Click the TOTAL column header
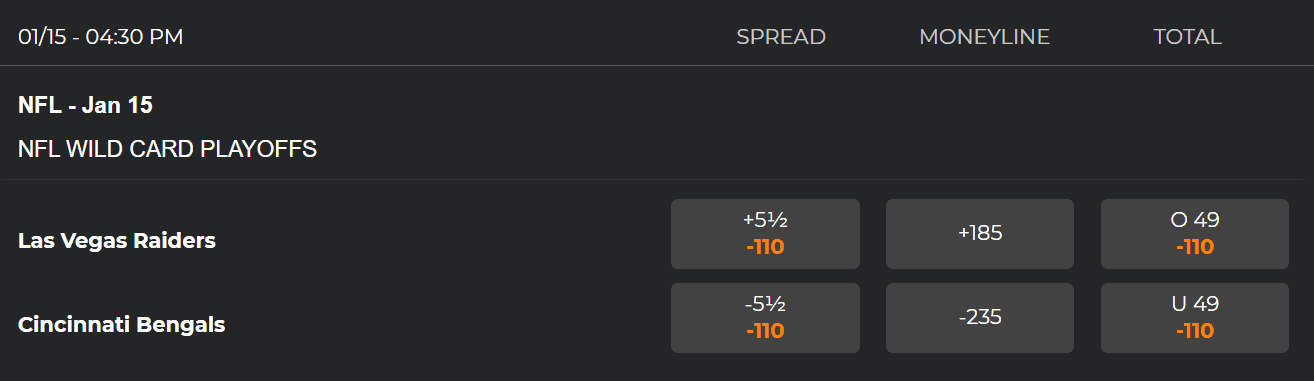 coord(1187,37)
